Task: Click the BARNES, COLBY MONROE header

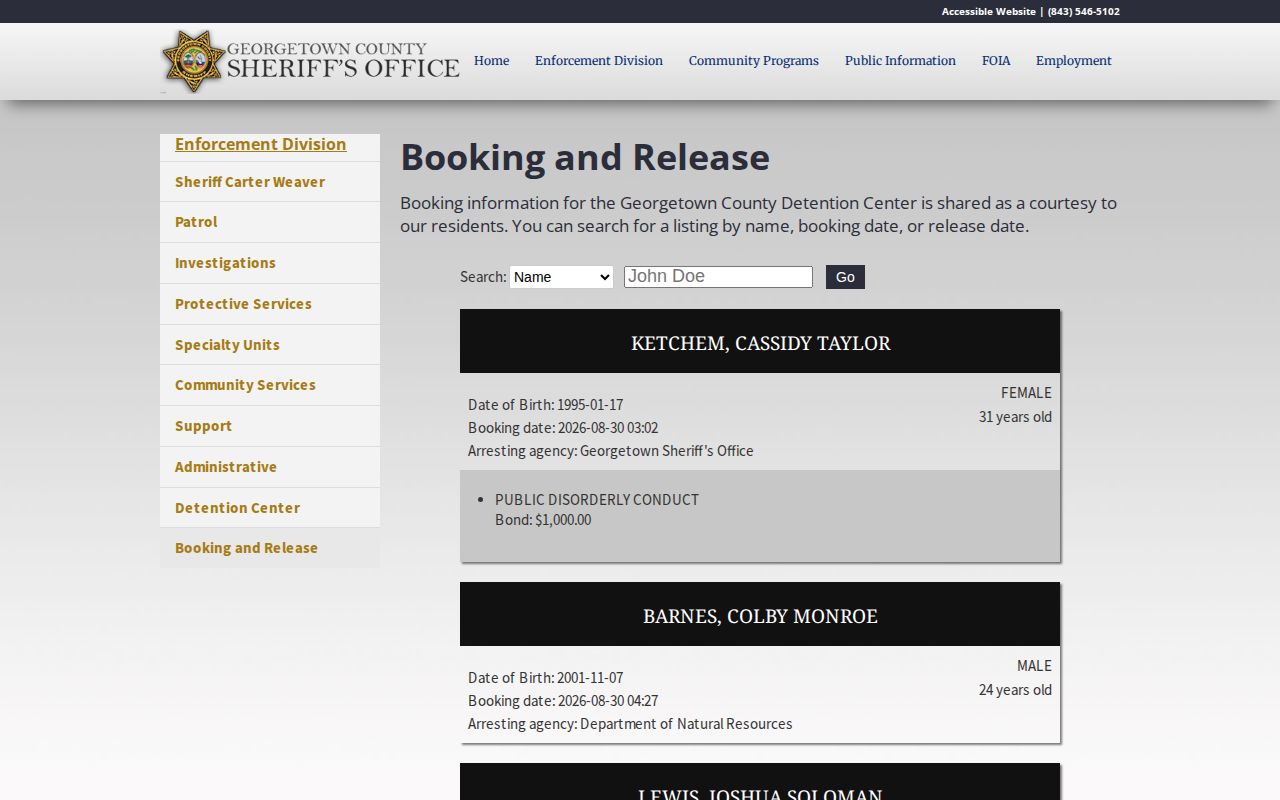Action: [760, 614]
